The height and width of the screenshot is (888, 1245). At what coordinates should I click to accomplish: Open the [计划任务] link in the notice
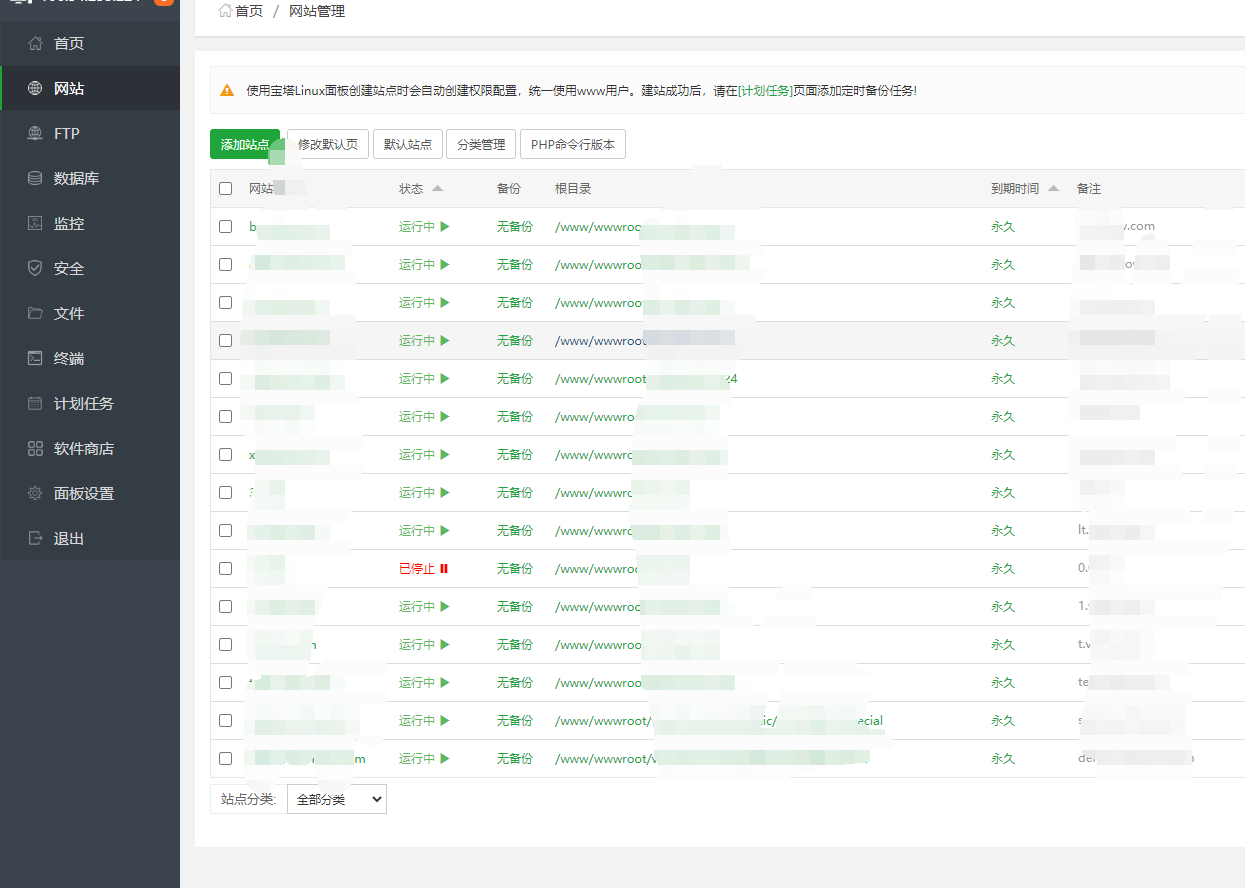pyautogui.click(x=765, y=91)
